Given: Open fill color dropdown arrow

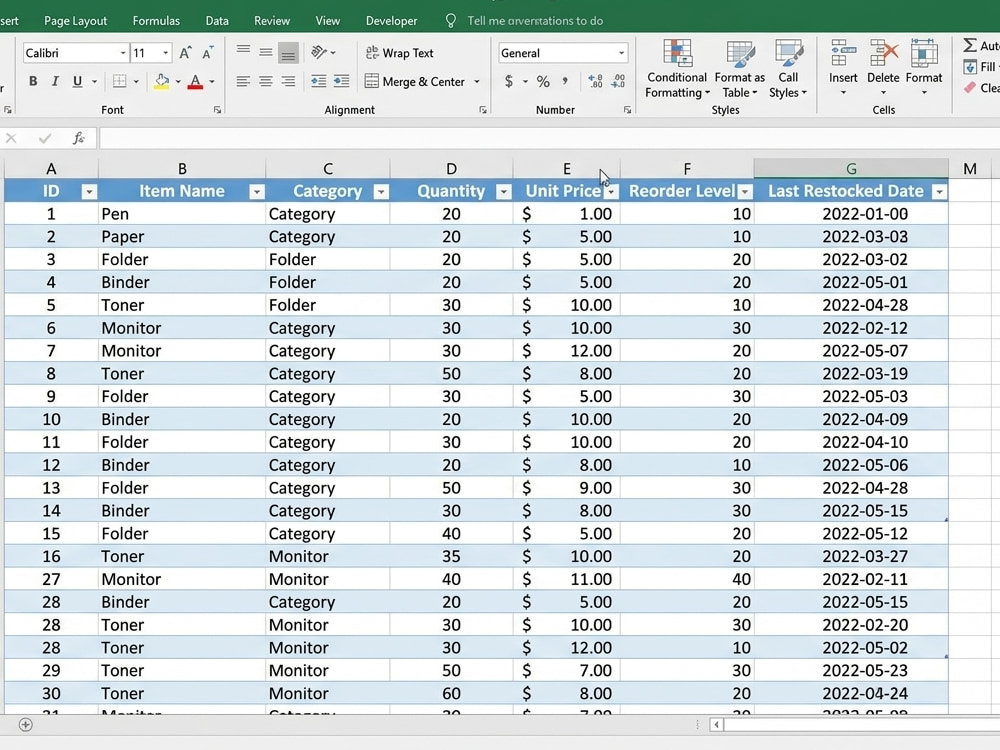Looking at the screenshot, I should pos(178,82).
